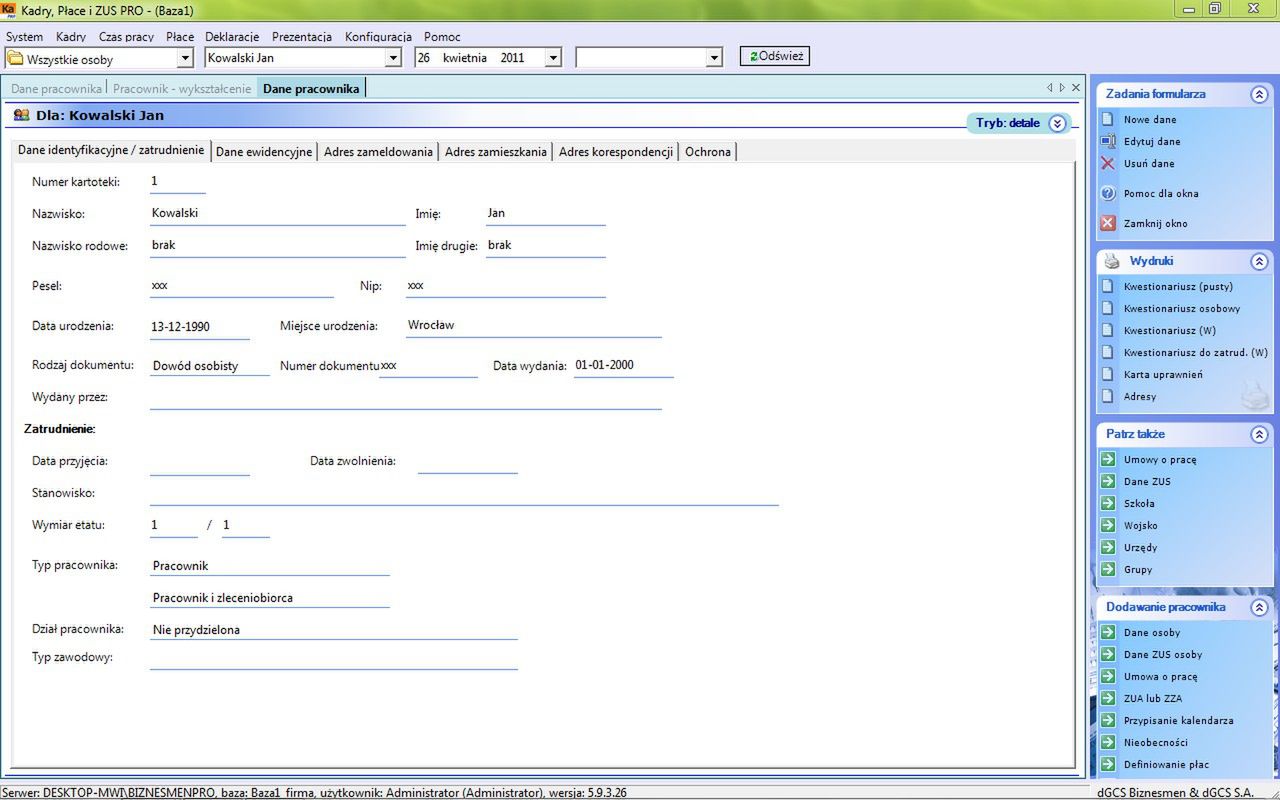Click the Przypisanie kalendarza green arrow icon
This screenshot has height=800, width=1280.
pyautogui.click(x=1108, y=720)
